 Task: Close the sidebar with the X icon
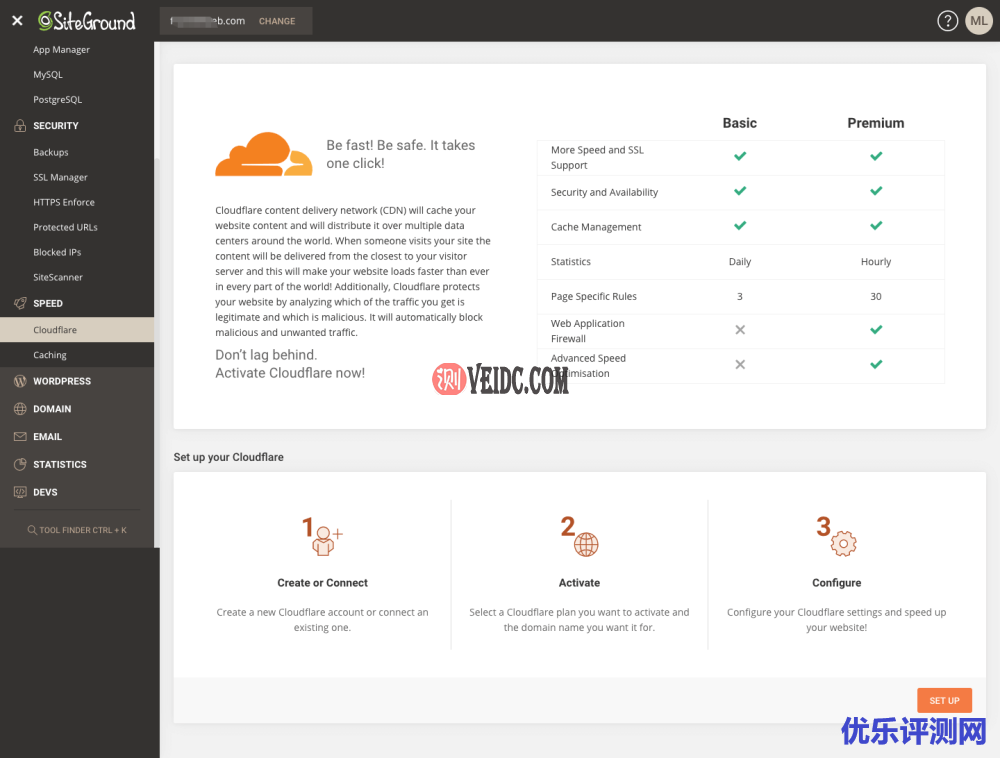coord(17,21)
